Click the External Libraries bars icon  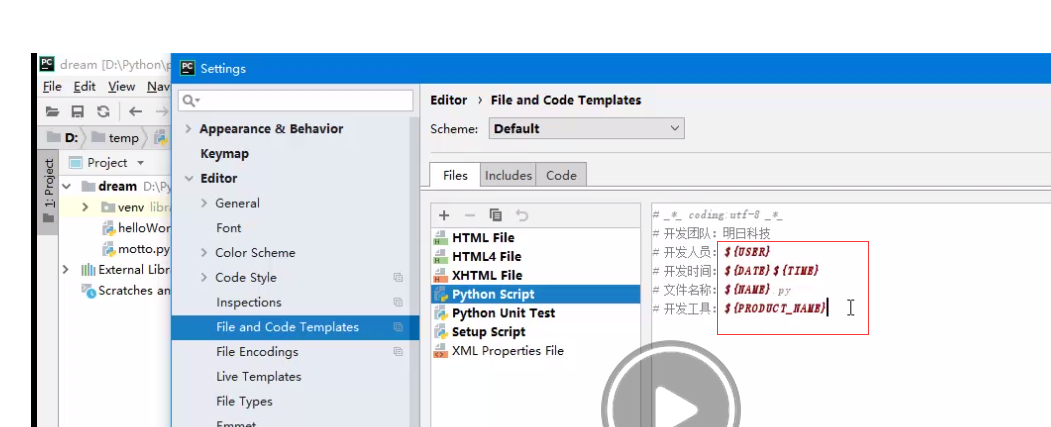coord(88,270)
